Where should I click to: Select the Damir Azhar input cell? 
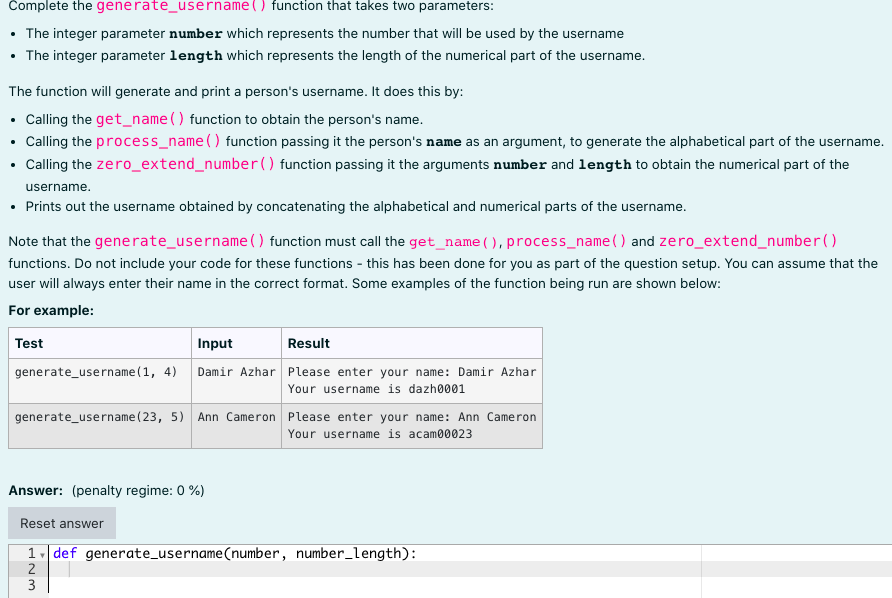(x=234, y=371)
